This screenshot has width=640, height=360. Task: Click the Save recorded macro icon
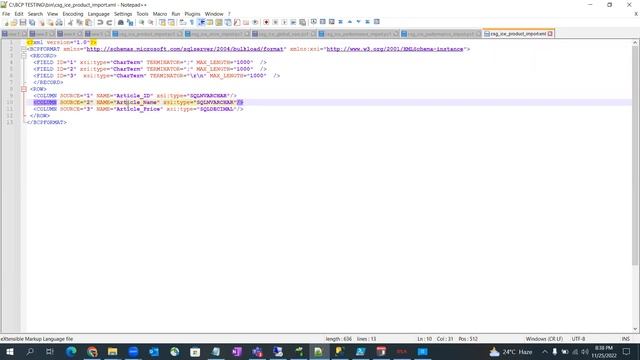click(302, 22)
